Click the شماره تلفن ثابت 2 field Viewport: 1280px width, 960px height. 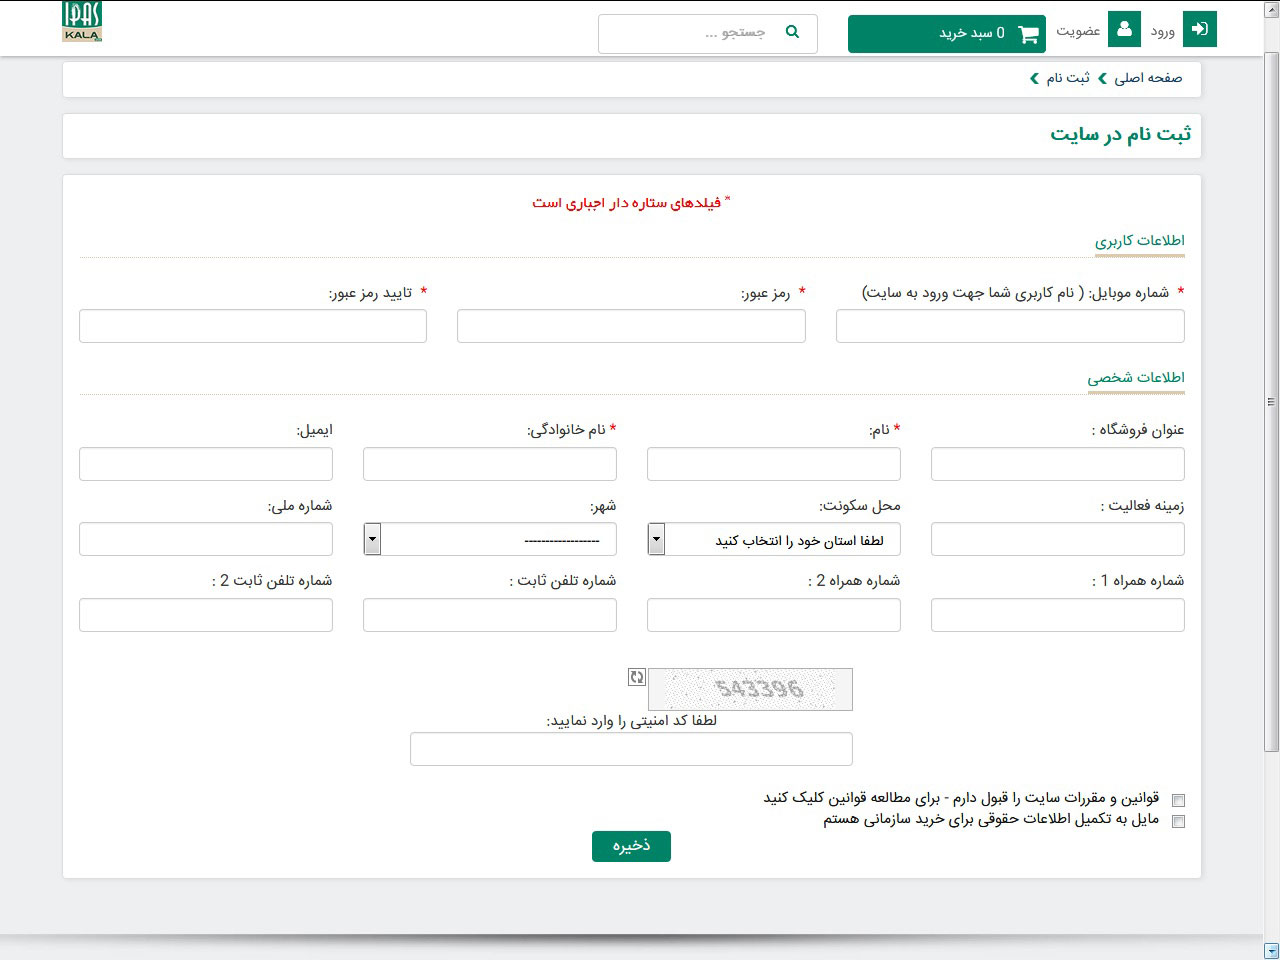(206, 615)
